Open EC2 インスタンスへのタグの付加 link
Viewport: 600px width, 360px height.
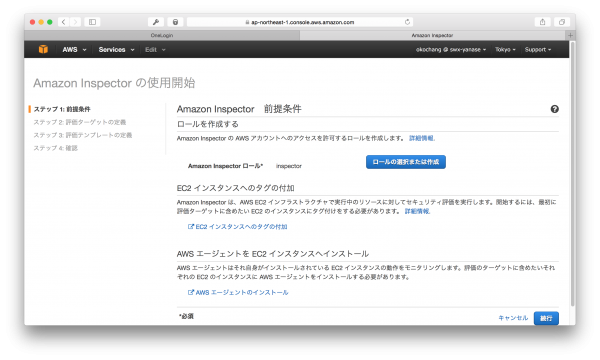click(x=238, y=227)
